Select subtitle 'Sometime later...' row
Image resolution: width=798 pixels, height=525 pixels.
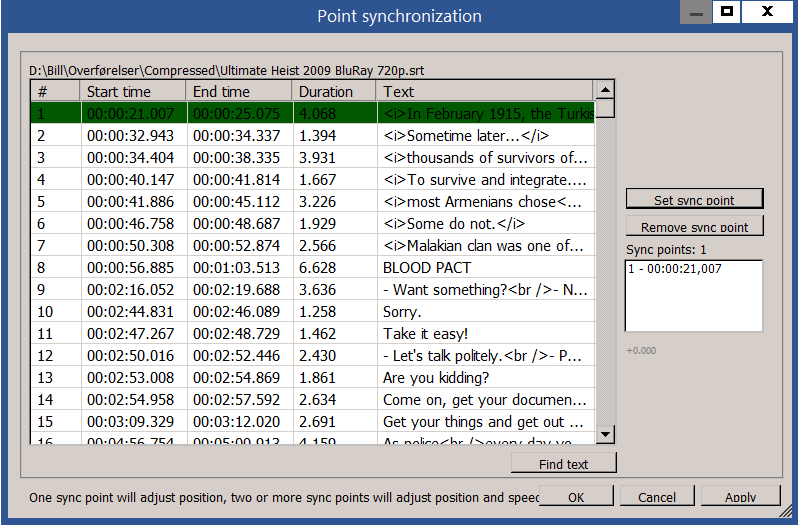pos(312,135)
